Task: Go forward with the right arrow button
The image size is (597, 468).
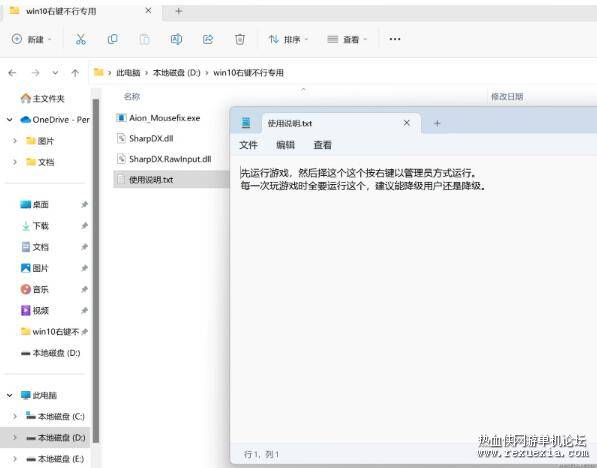Action: pyautogui.click(x=35, y=73)
